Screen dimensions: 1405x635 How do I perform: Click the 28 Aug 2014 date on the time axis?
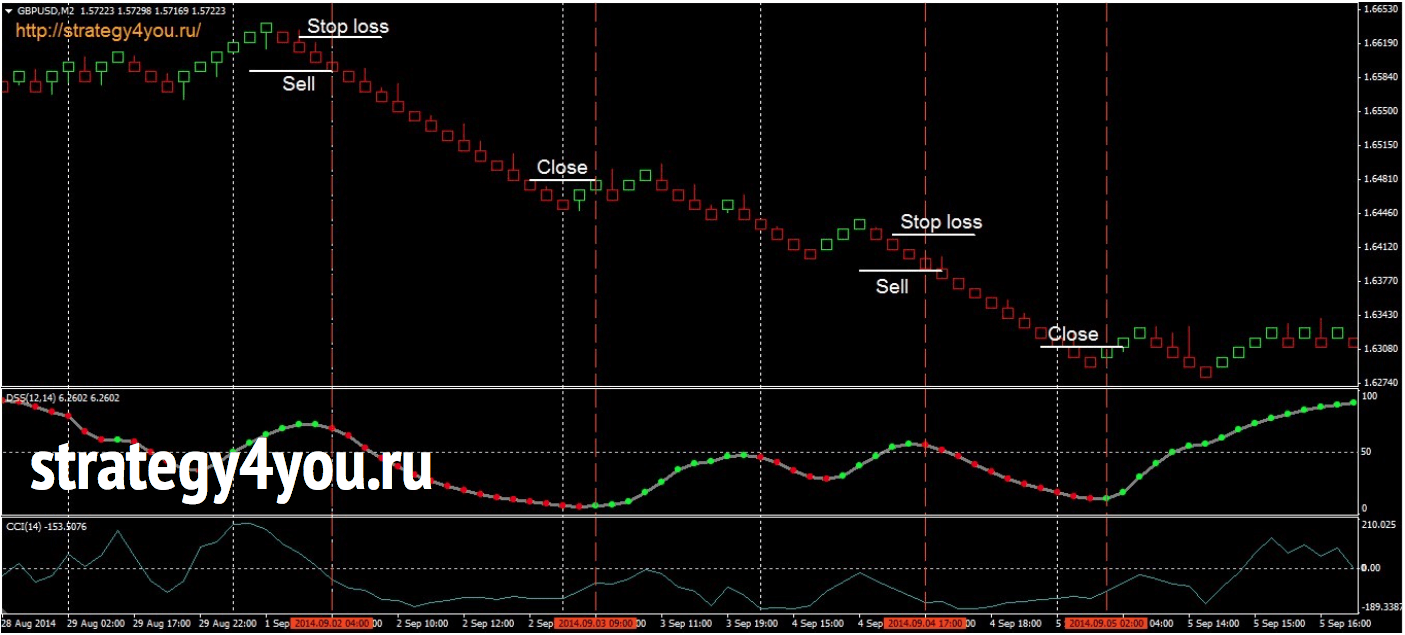(x=29, y=623)
